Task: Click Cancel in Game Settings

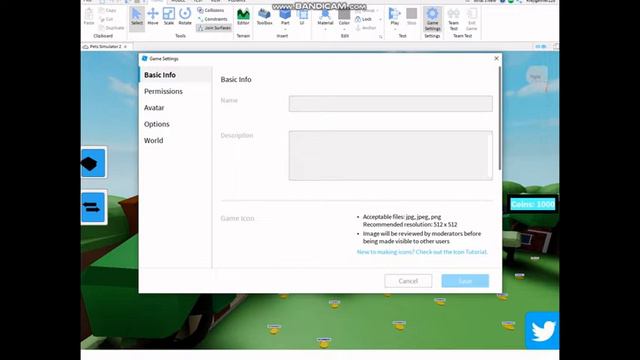Action: (408, 281)
